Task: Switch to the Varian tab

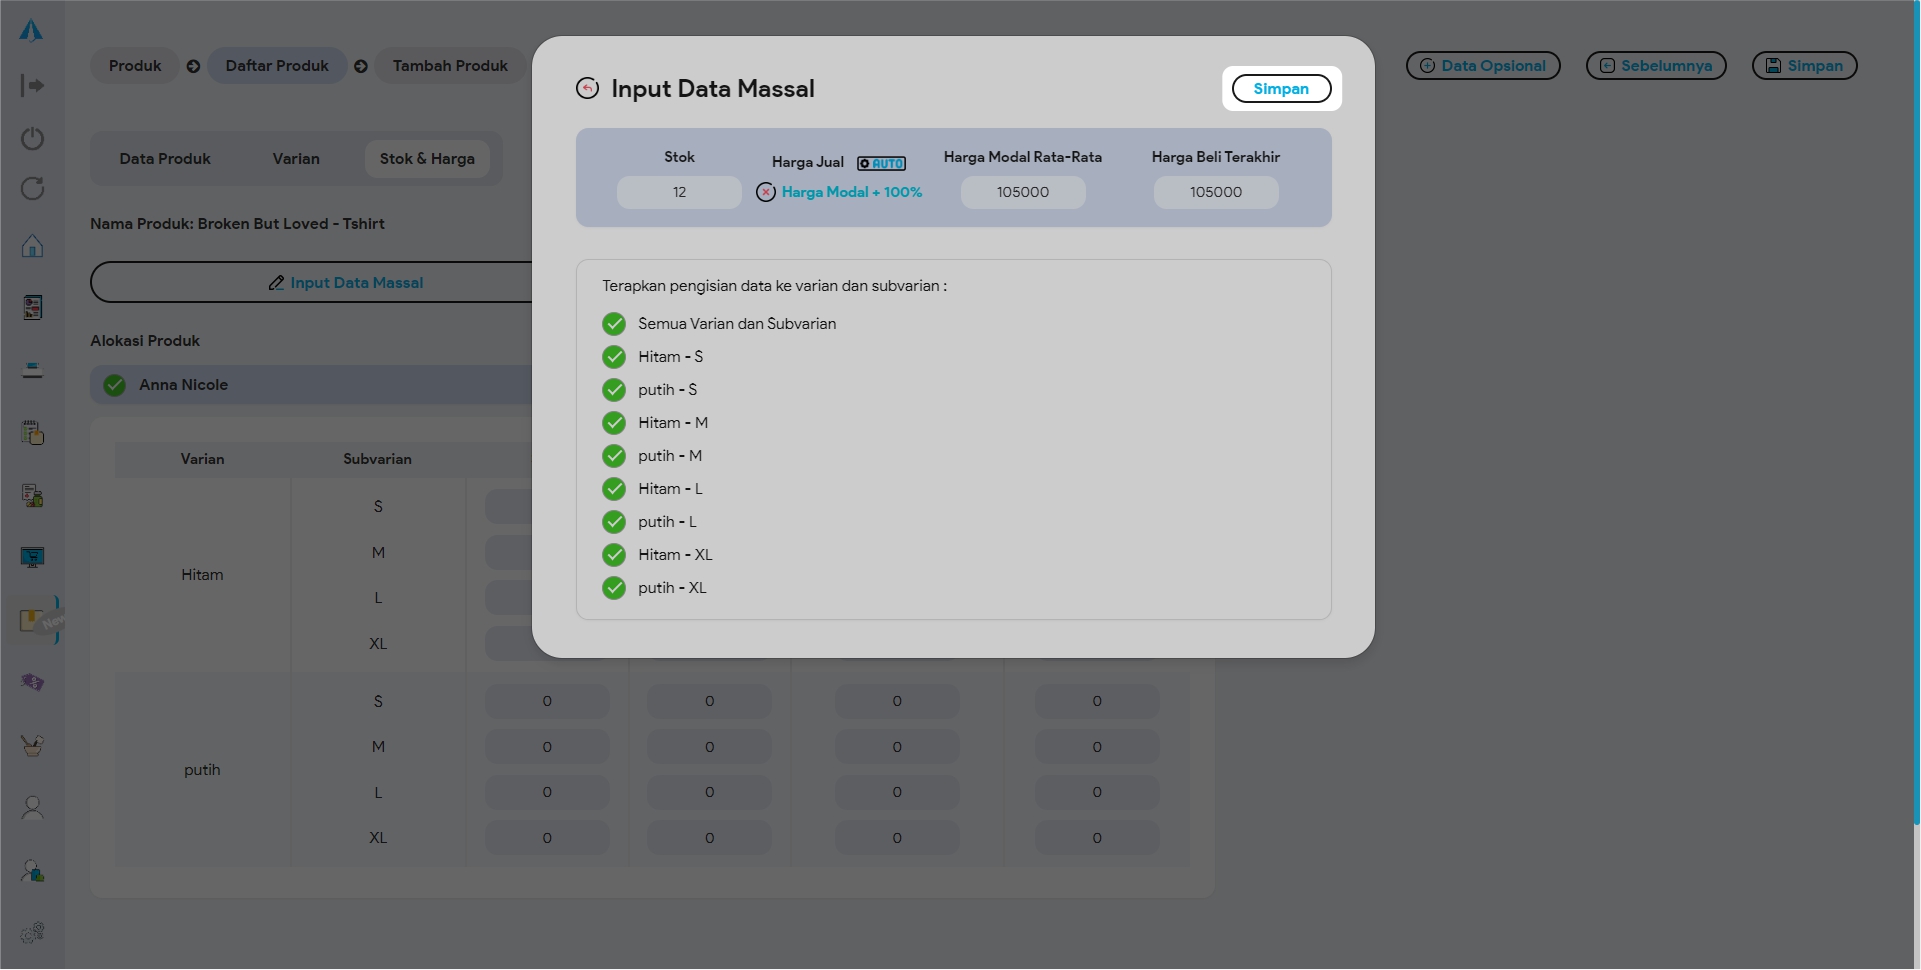Action: coord(296,159)
